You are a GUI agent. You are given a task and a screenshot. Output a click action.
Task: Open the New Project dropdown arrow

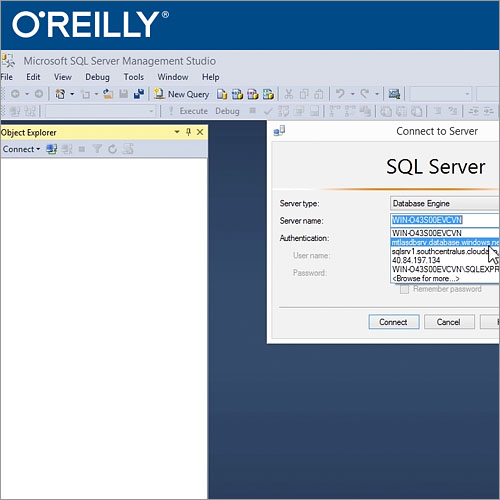pos(72,94)
